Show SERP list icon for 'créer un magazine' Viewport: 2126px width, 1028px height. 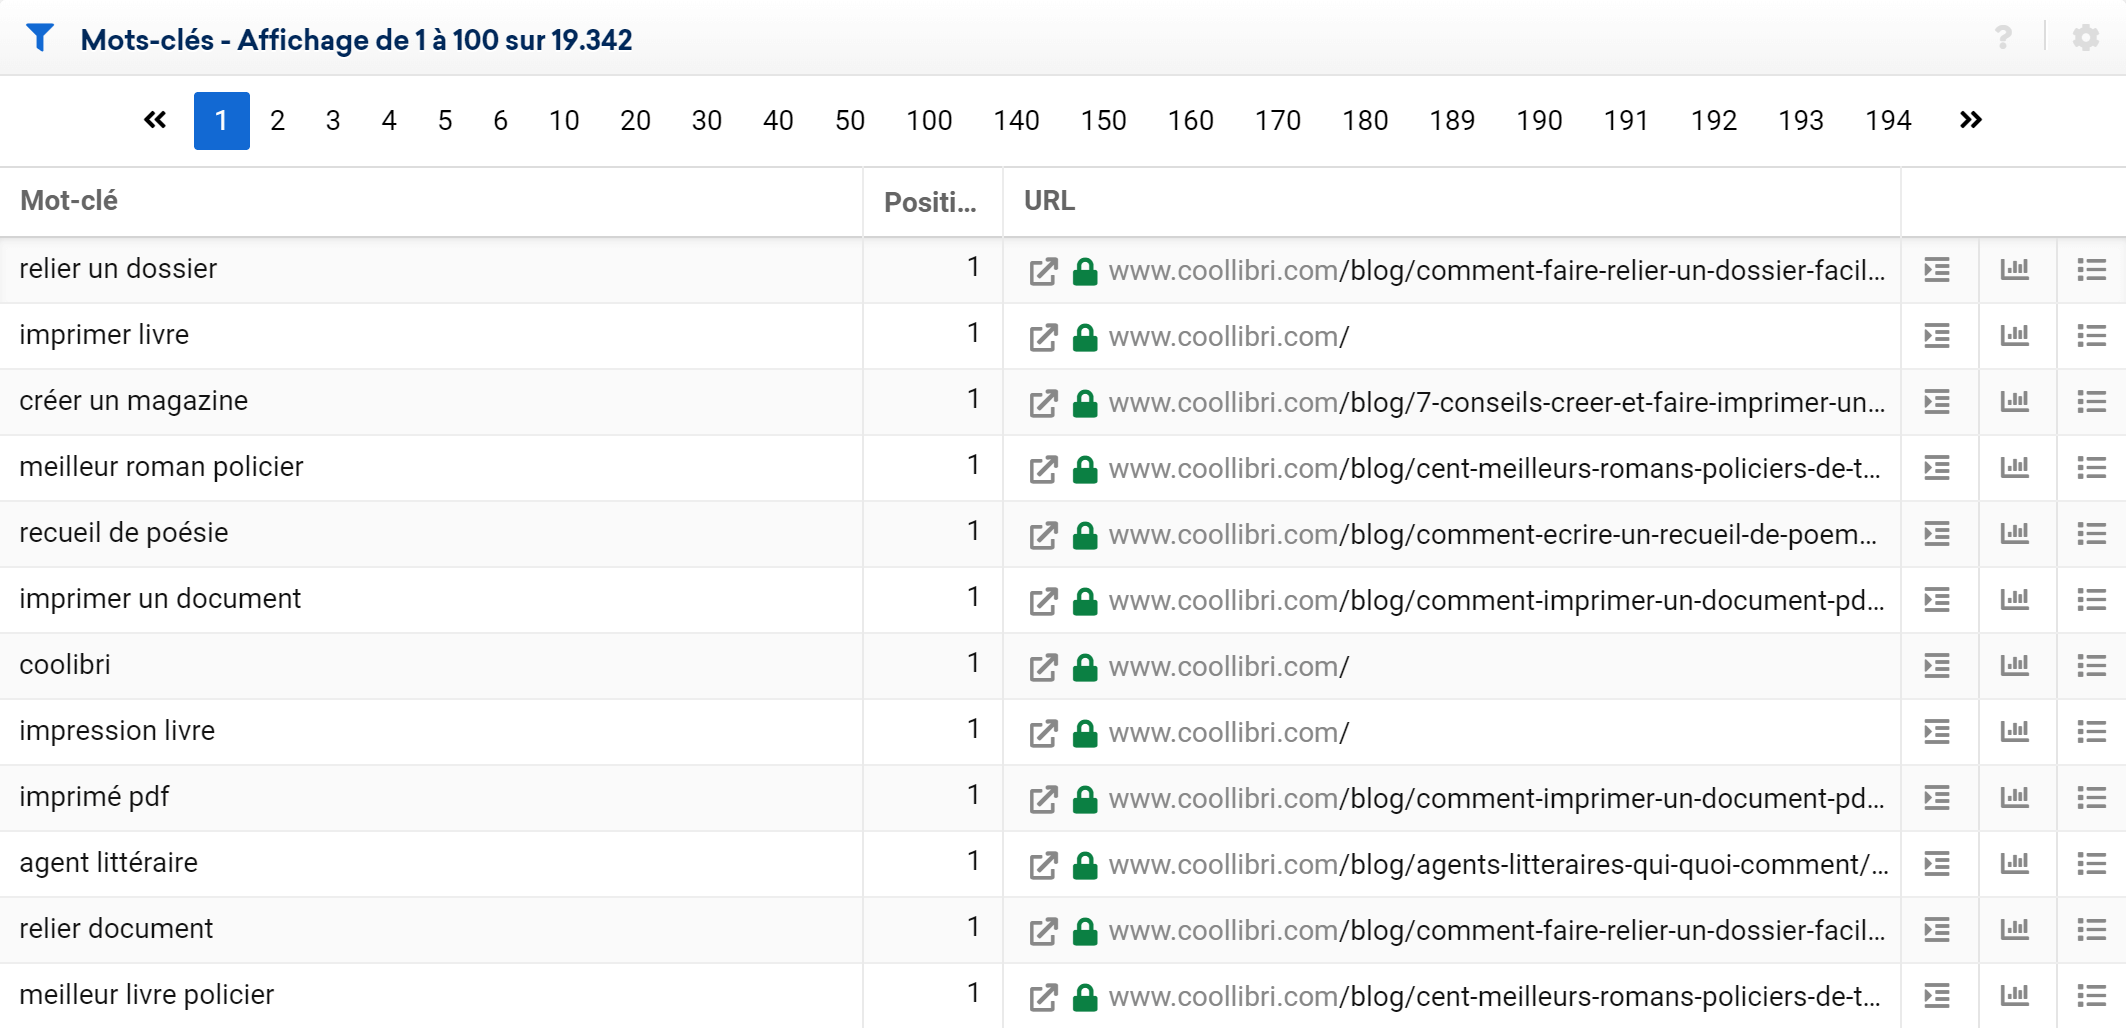[1937, 402]
